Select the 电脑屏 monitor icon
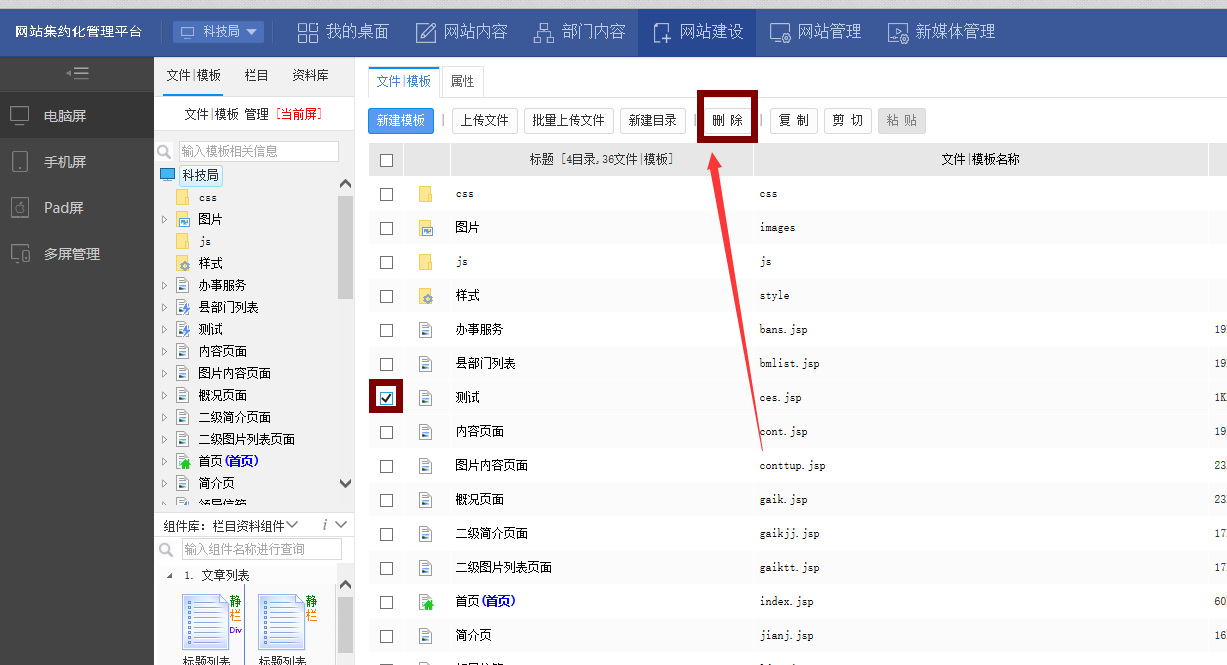This screenshot has width=1227, height=665. click(20, 115)
